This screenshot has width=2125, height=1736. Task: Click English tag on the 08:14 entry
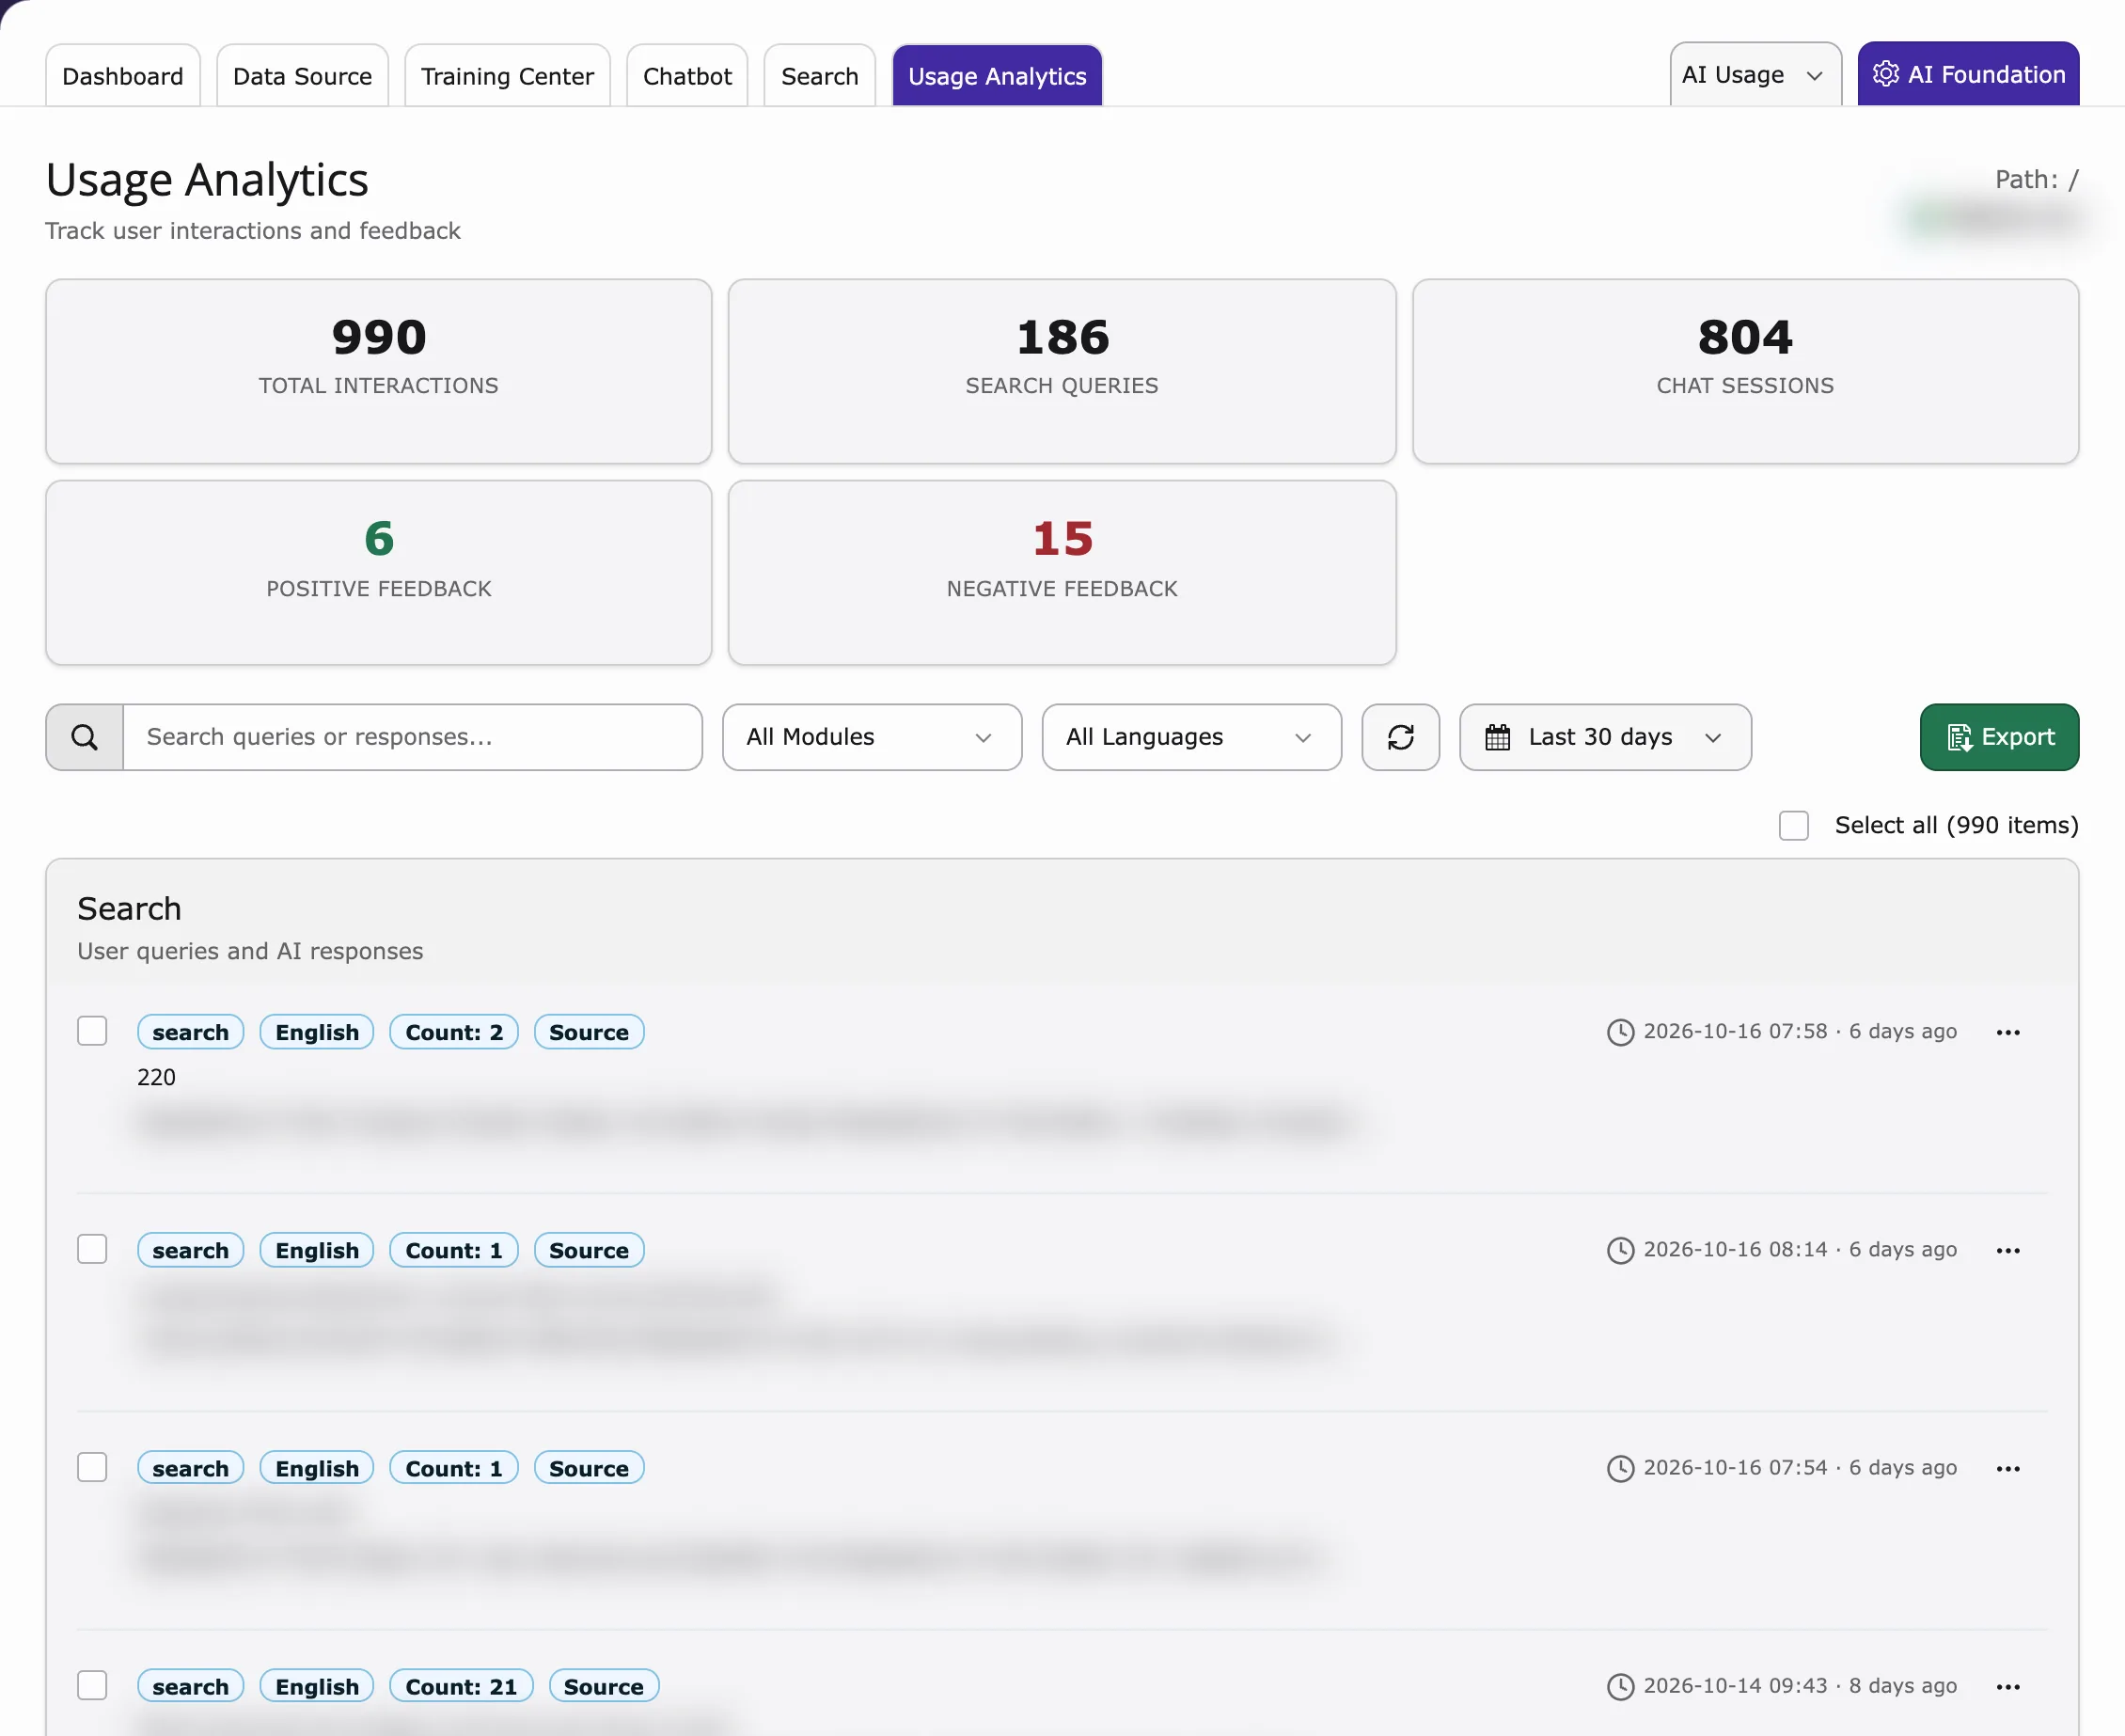[317, 1250]
